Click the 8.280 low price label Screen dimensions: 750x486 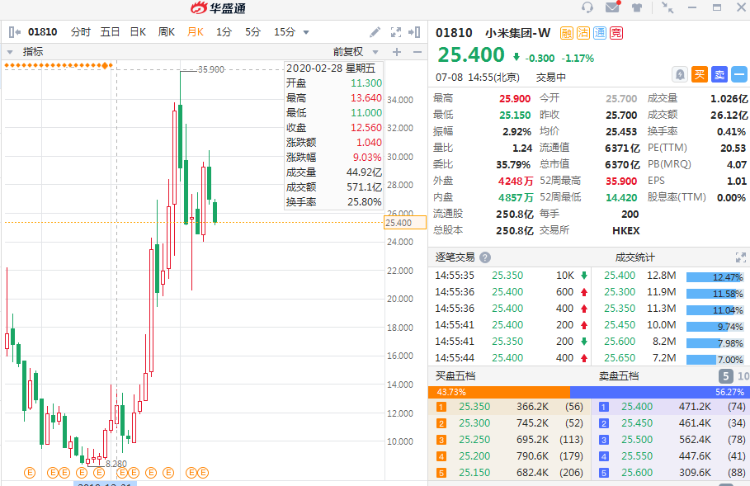116,464
